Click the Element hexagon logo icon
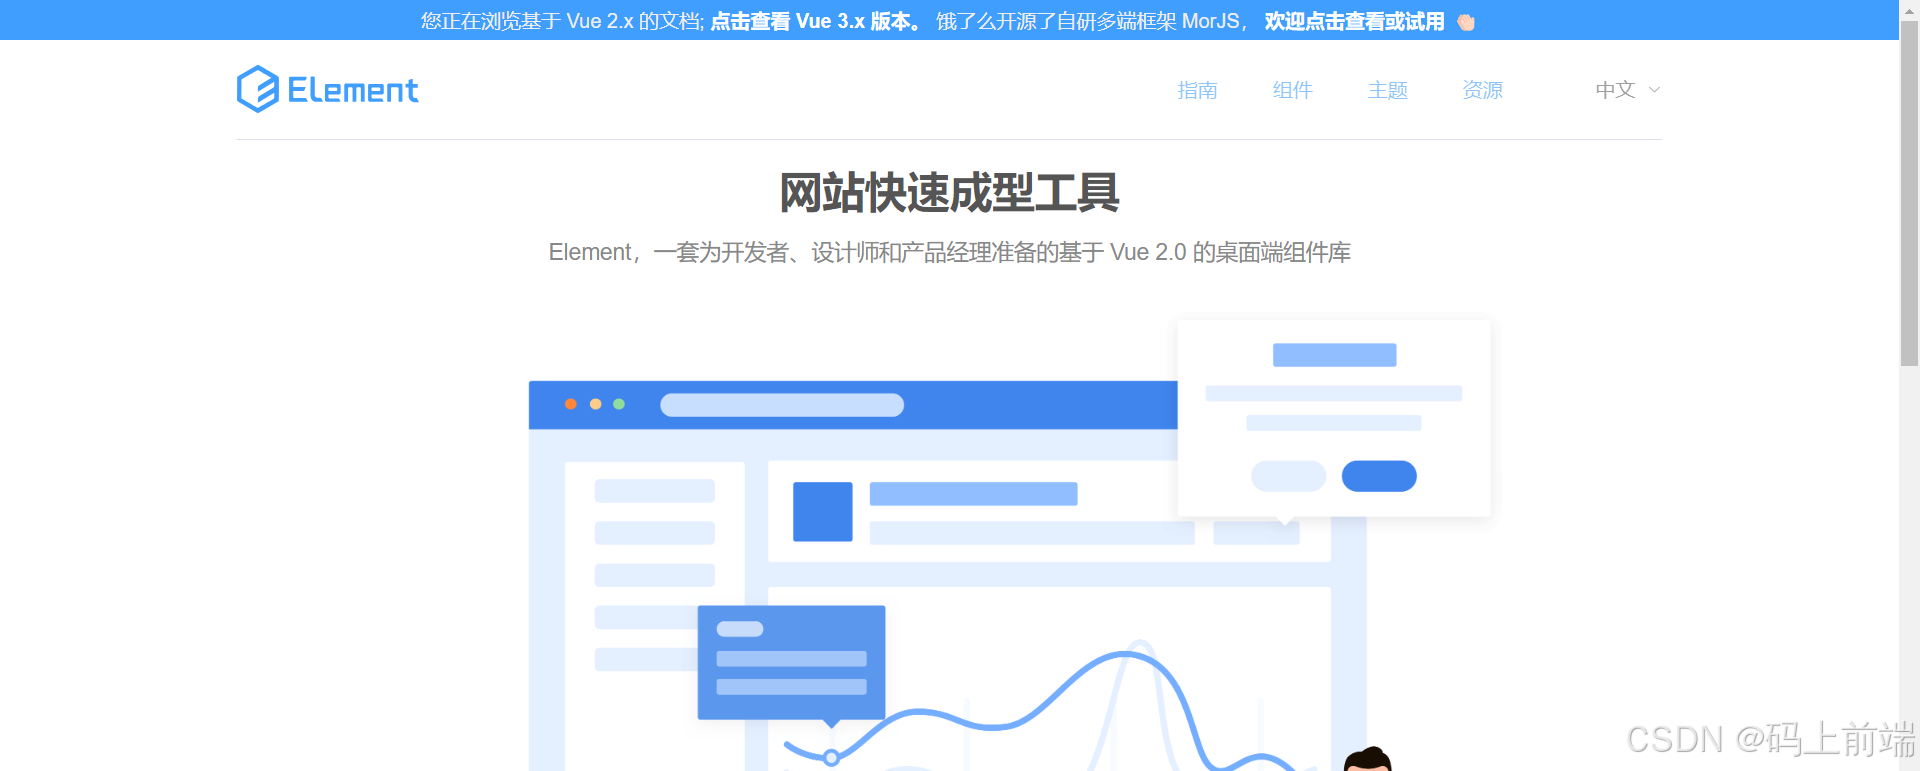 click(x=257, y=89)
